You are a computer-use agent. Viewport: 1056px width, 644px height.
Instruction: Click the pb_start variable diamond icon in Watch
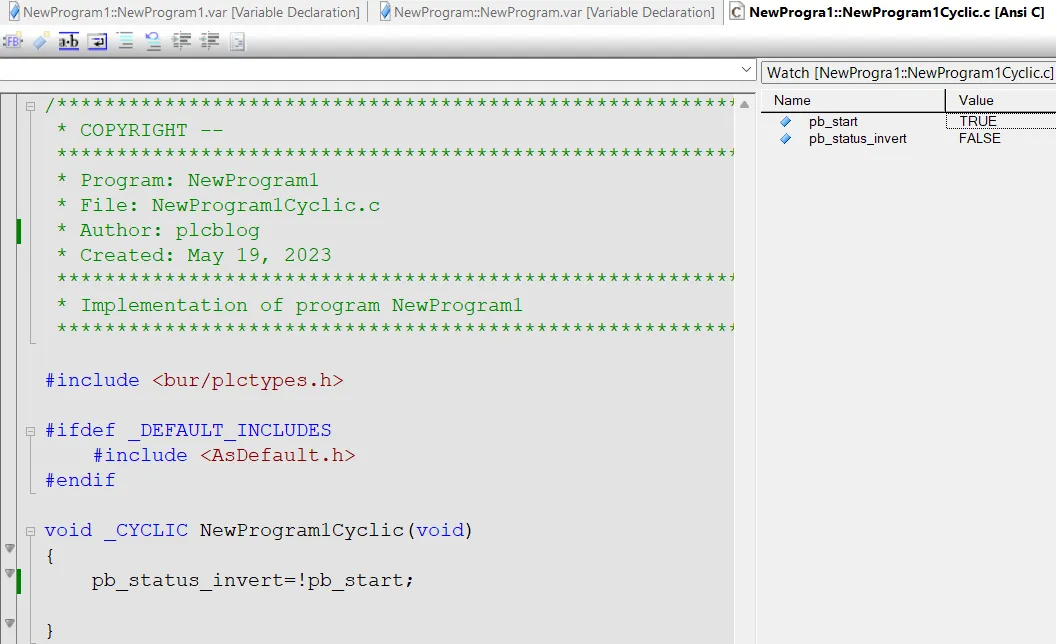tap(785, 121)
